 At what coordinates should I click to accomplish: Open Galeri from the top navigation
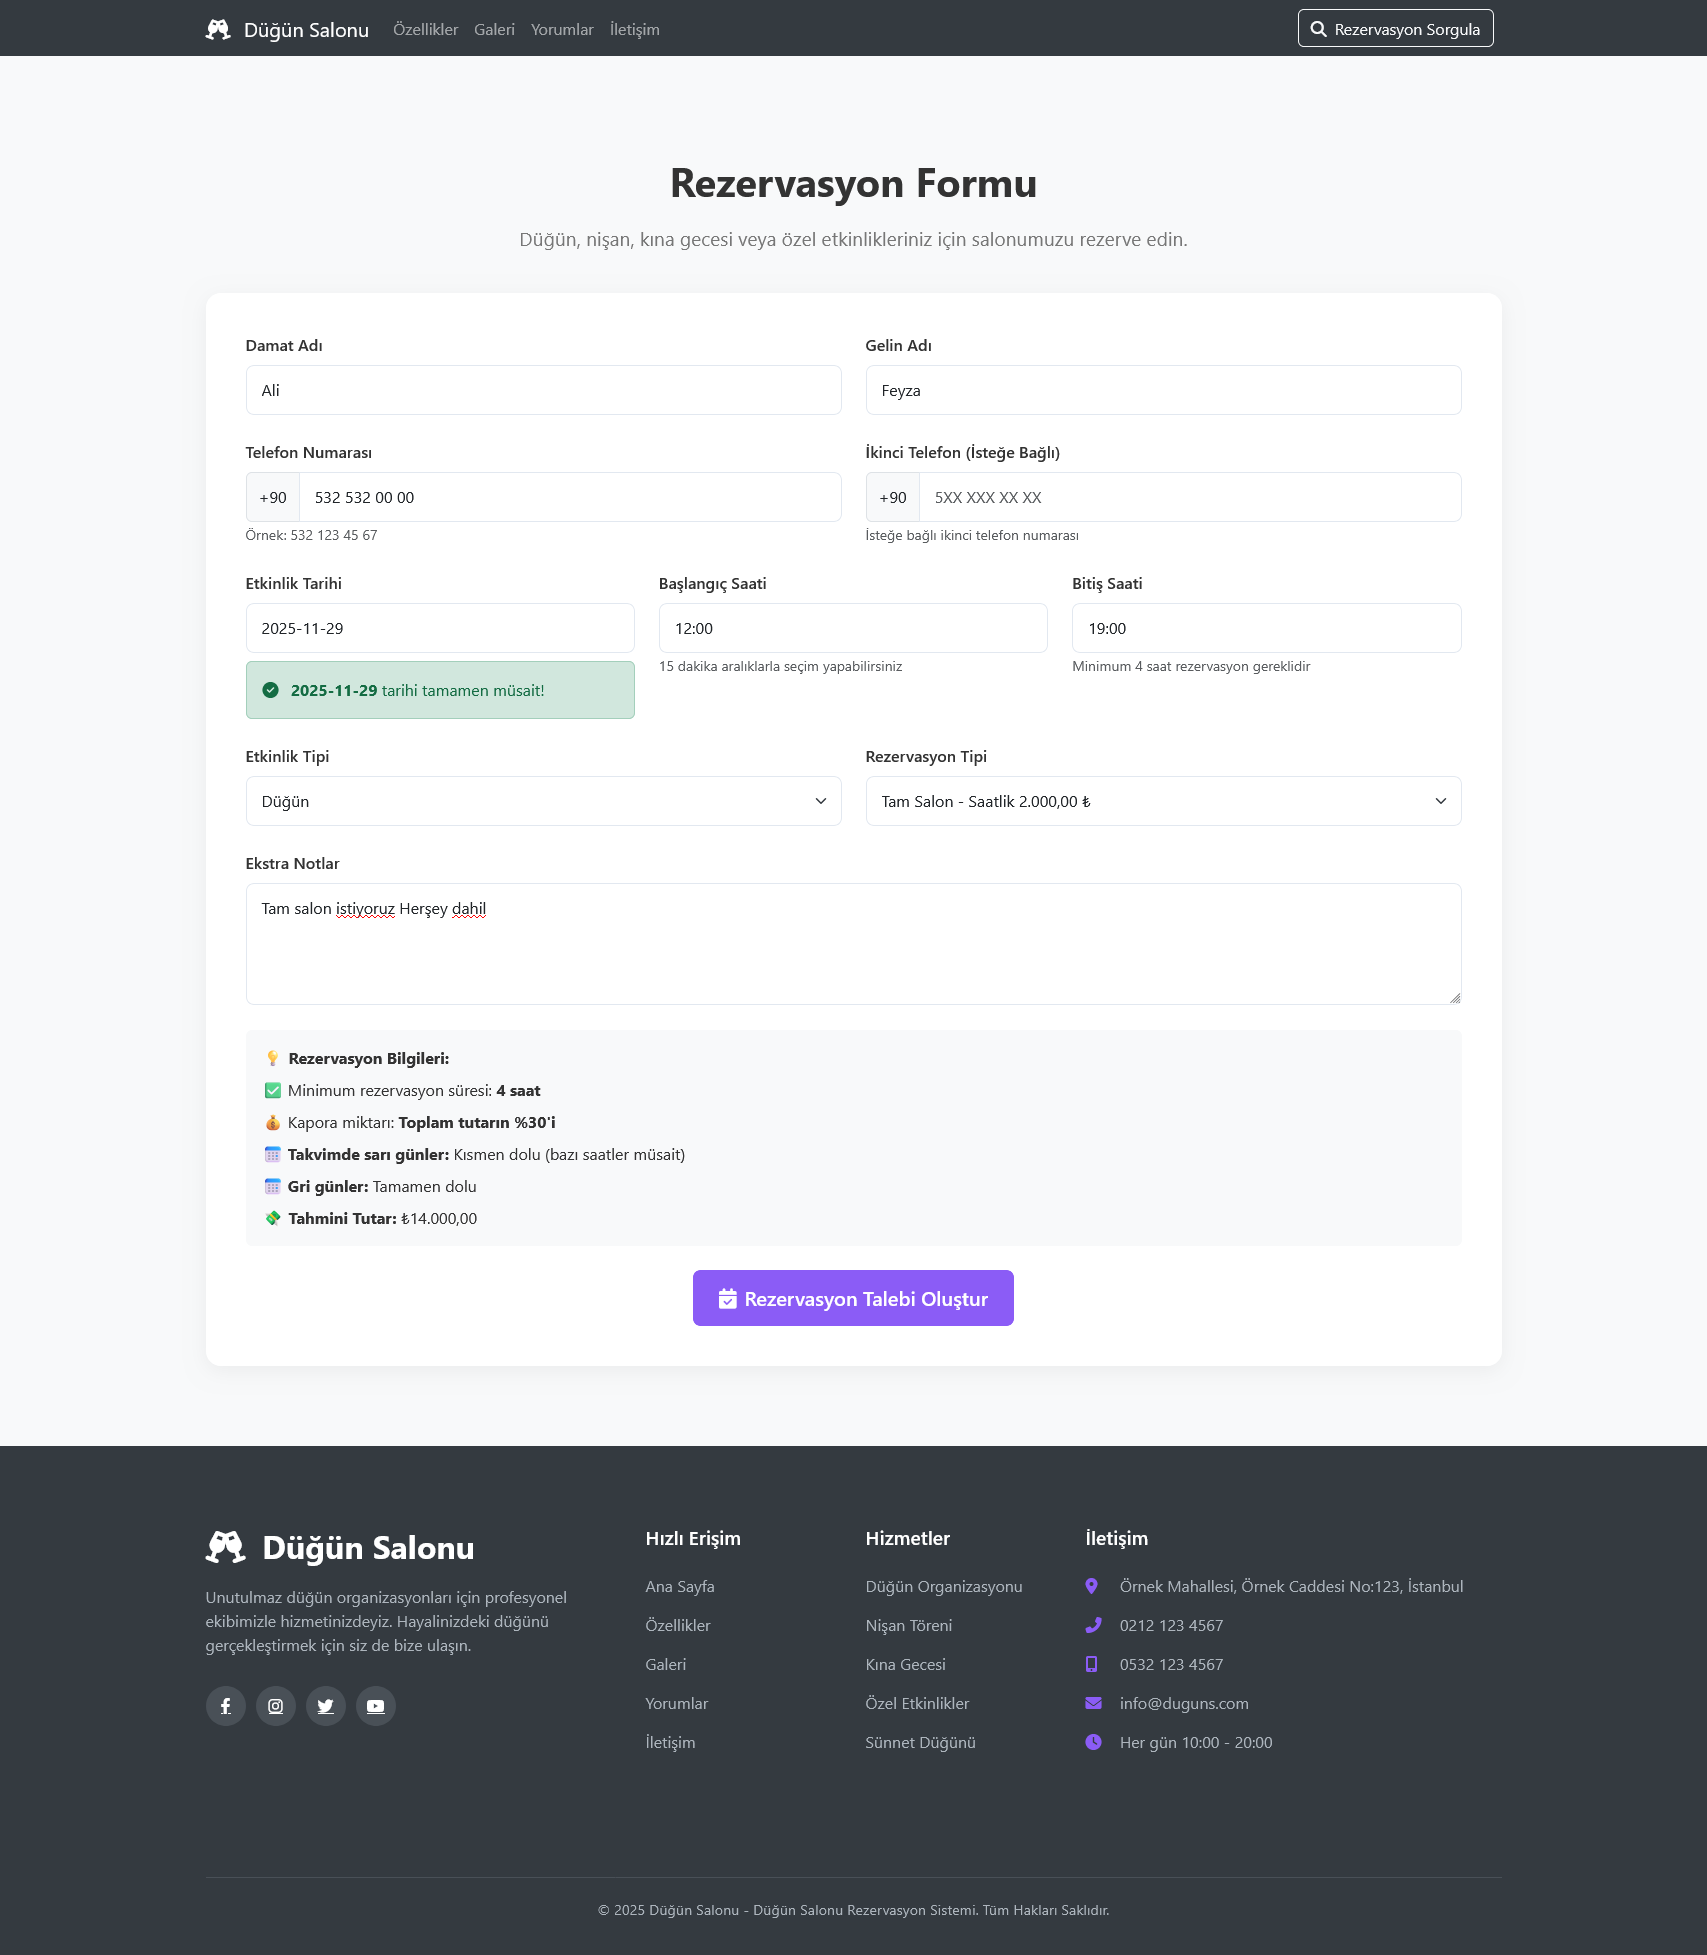click(x=494, y=30)
